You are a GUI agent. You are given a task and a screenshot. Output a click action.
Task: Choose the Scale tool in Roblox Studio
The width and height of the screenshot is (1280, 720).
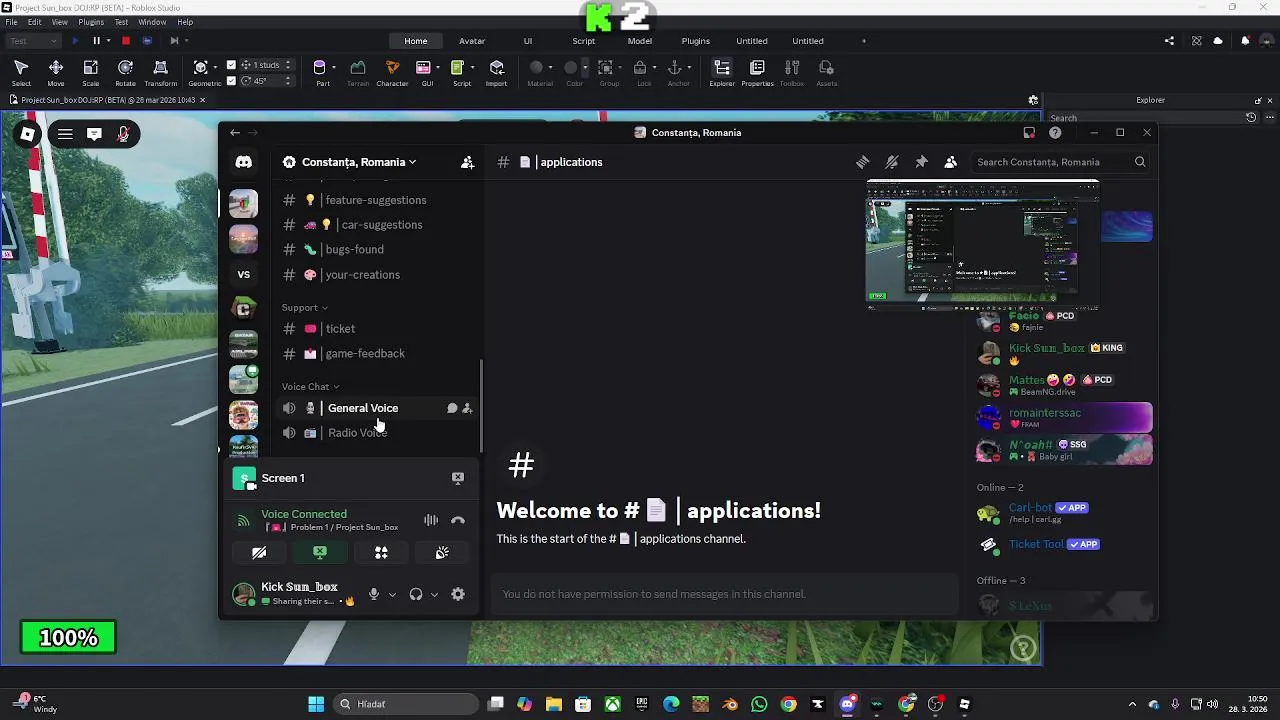pyautogui.click(x=90, y=72)
